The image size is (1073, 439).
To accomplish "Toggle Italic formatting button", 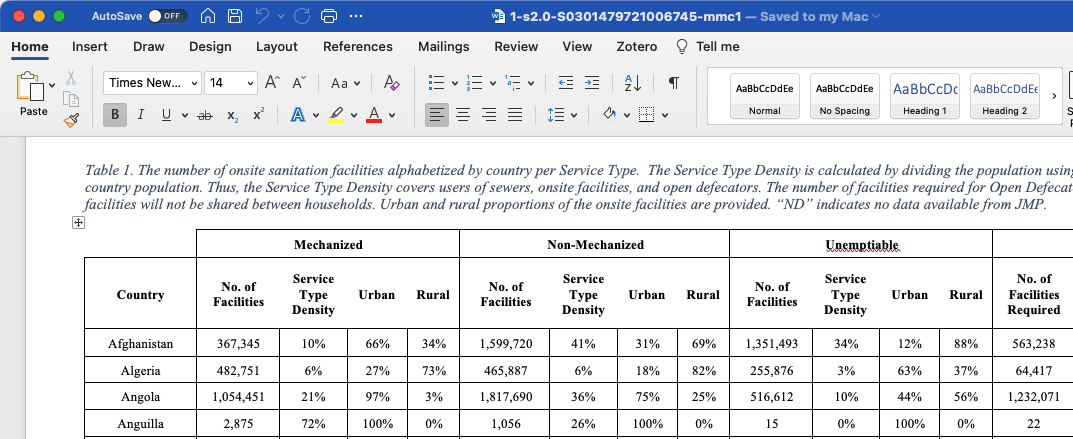I will pyautogui.click(x=140, y=115).
